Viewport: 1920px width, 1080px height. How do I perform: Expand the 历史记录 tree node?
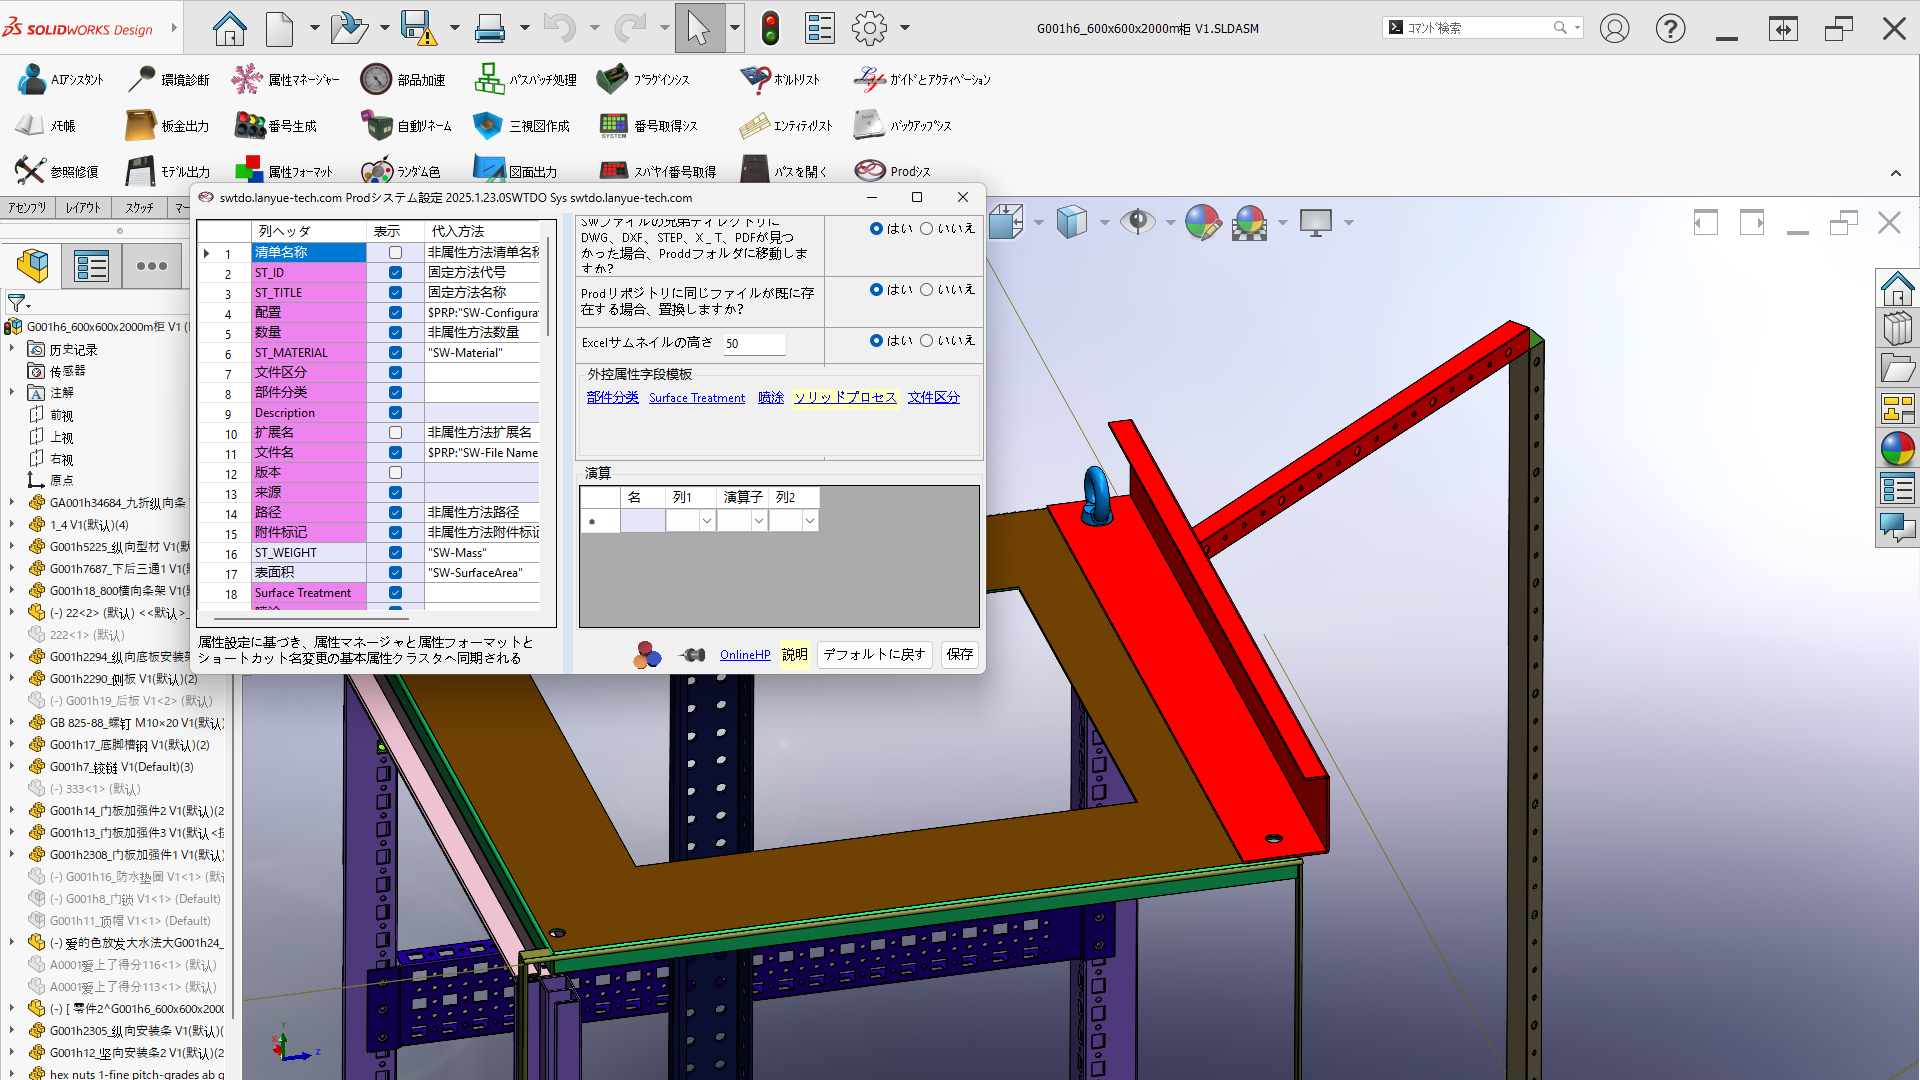(x=12, y=349)
